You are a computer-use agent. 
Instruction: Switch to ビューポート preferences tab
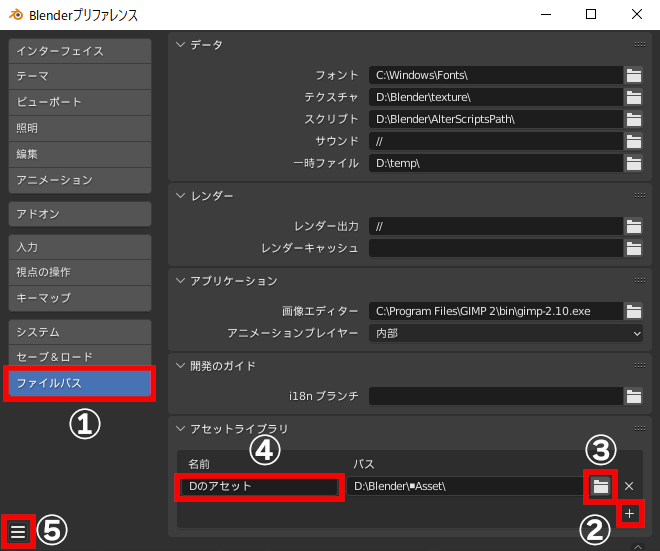pyautogui.click(x=80, y=102)
